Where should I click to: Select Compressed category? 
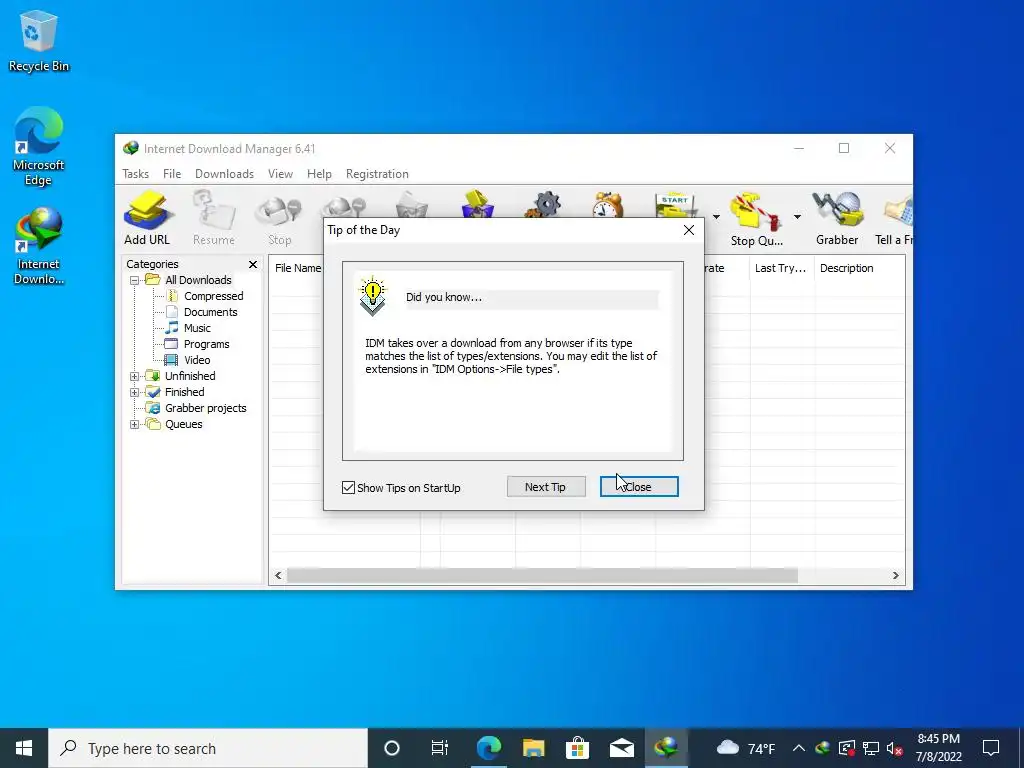[x=213, y=296]
